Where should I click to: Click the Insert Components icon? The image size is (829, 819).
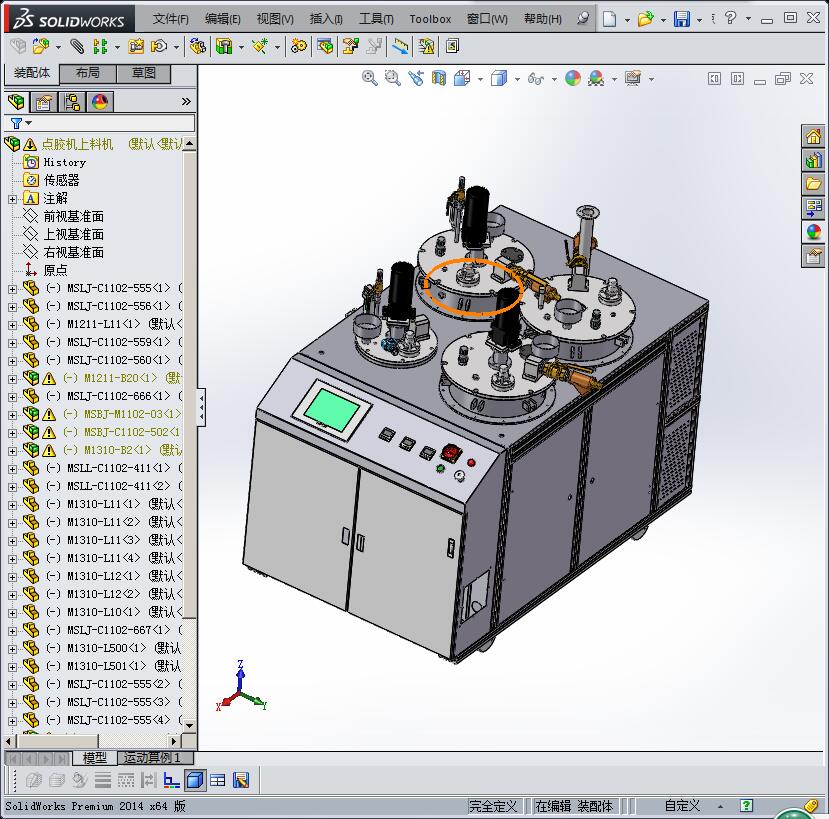(x=40, y=47)
